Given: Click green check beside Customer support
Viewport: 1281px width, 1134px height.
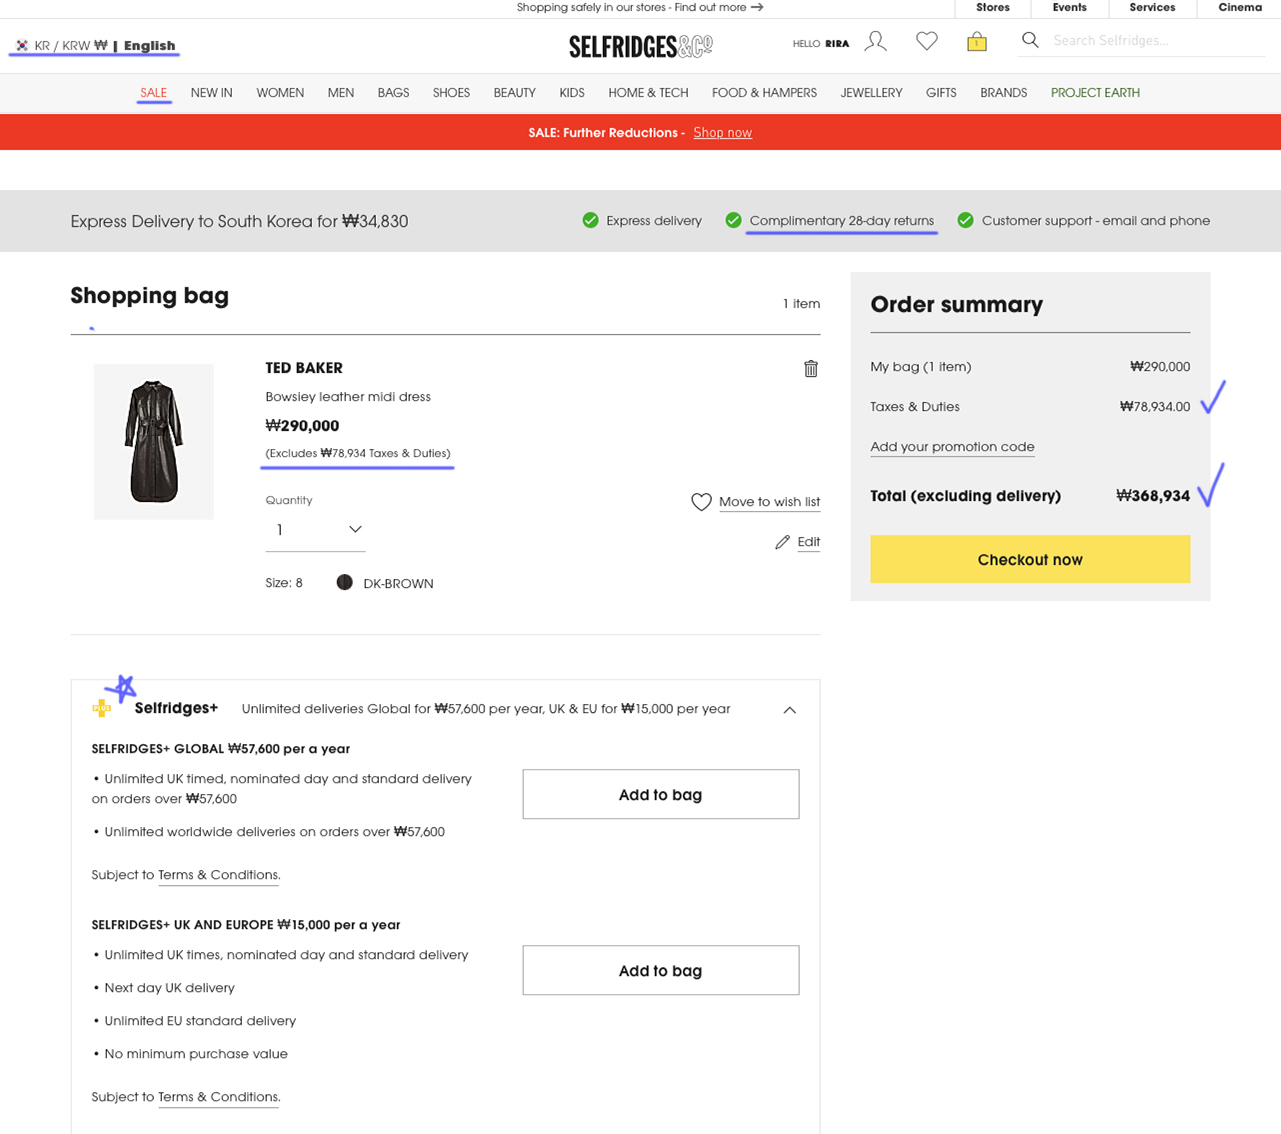Looking at the screenshot, I should click(x=966, y=221).
